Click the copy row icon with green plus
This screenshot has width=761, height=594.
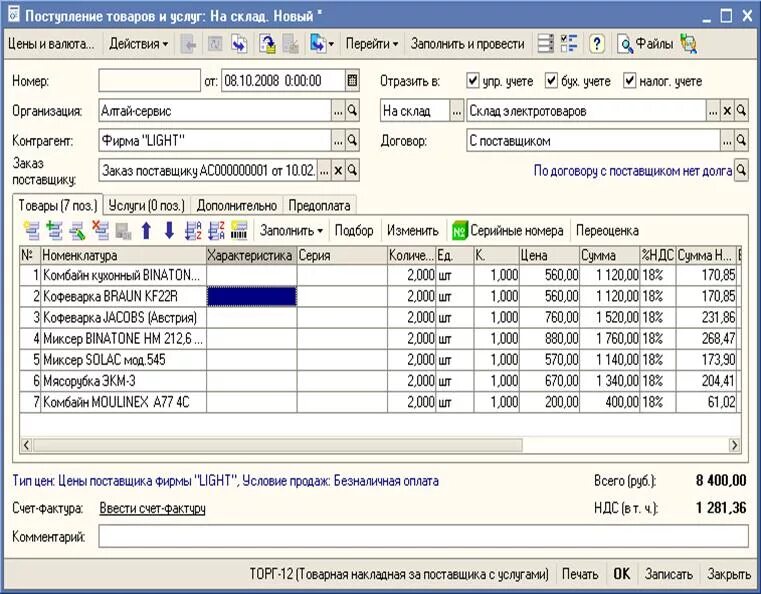pos(54,231)
